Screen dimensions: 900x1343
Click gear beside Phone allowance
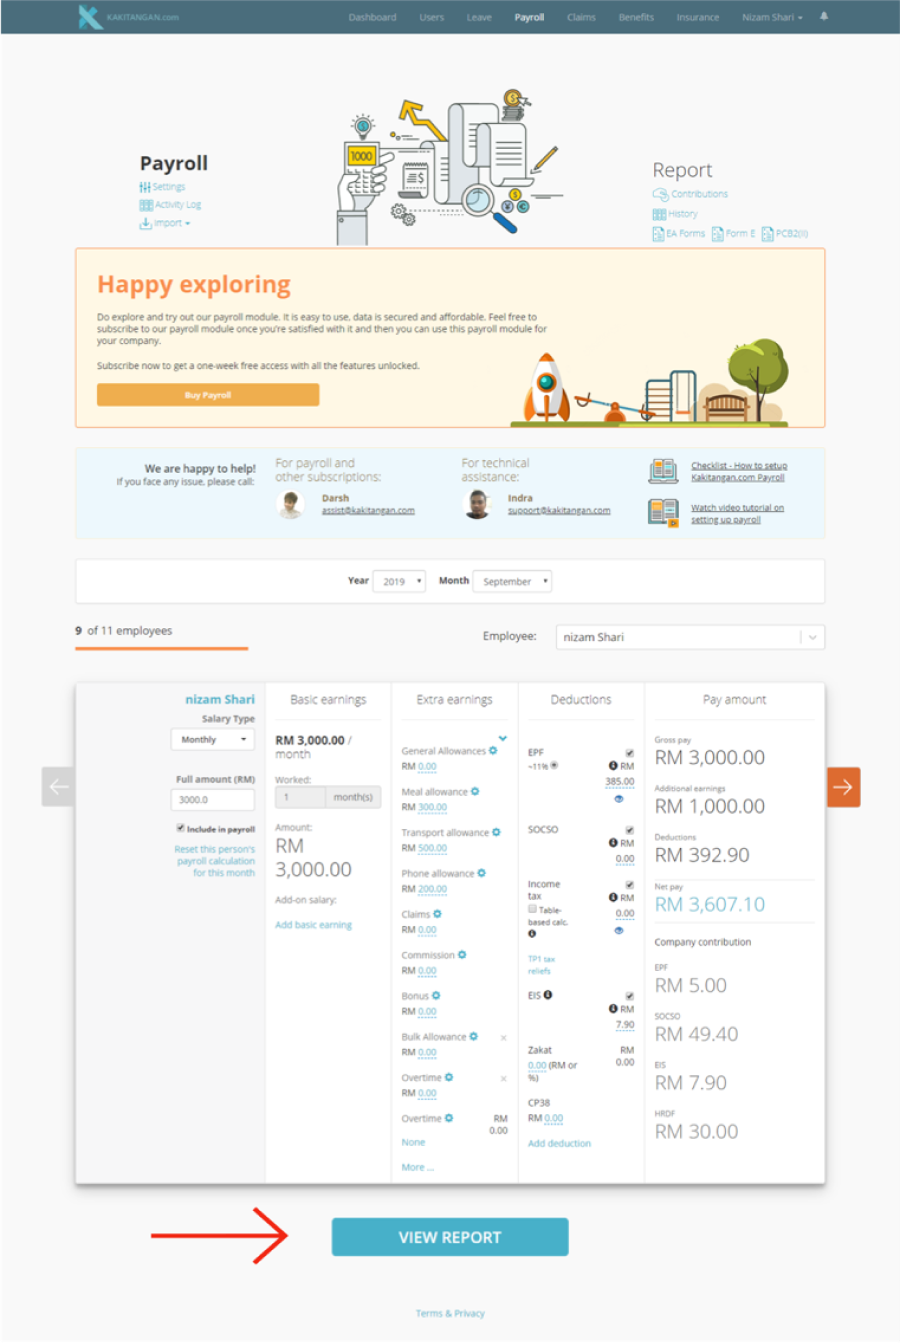(x=482, y=873)
